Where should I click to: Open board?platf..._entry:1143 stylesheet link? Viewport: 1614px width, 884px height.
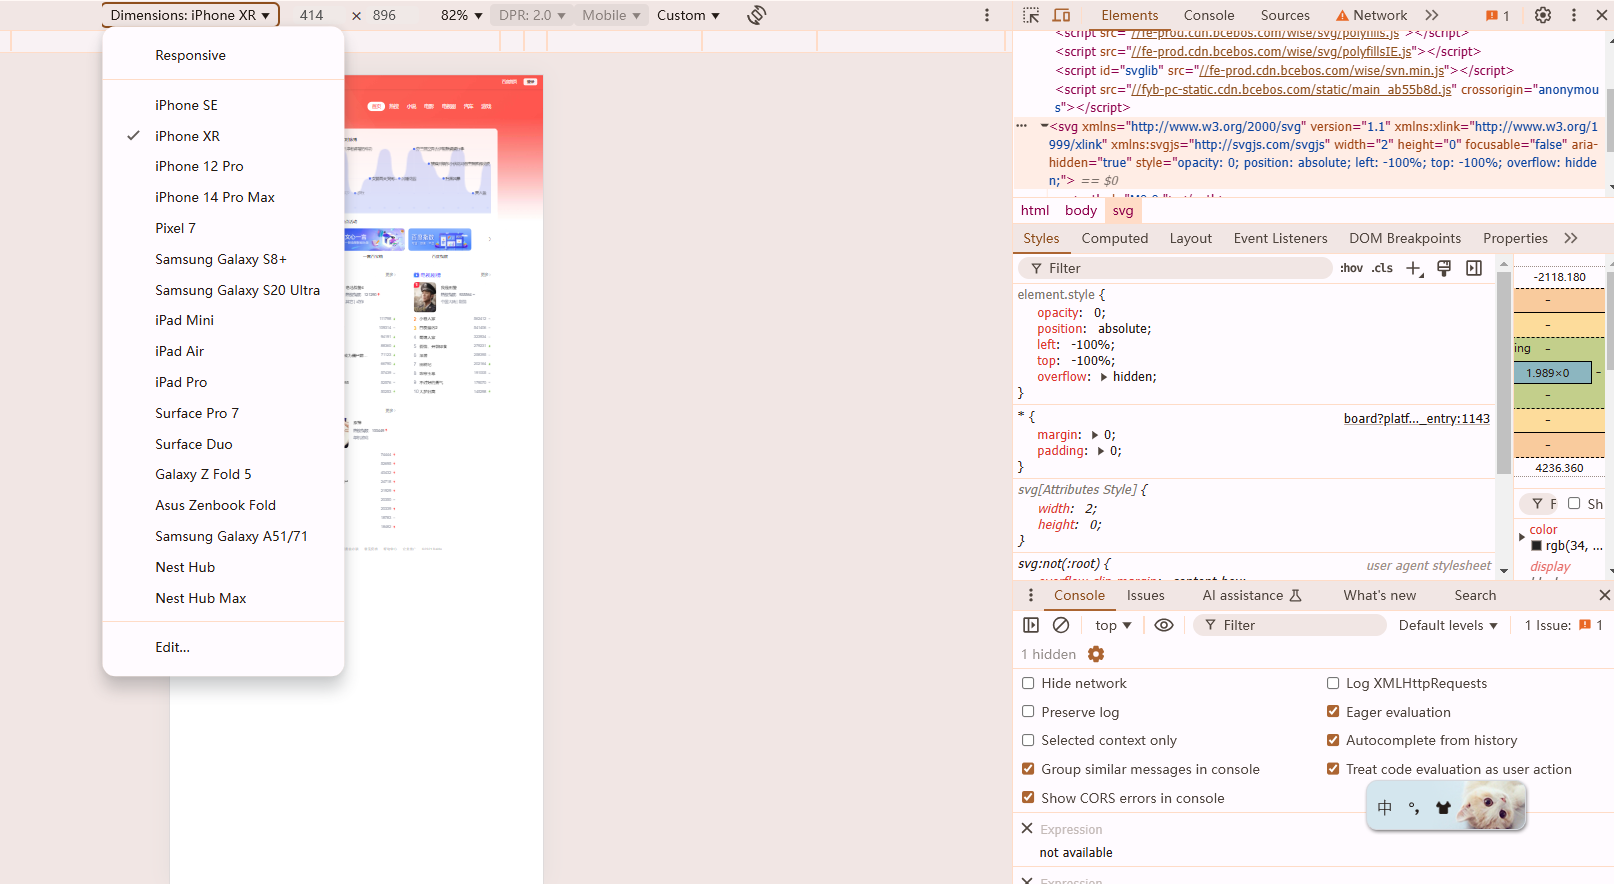pyautogui.click(x=1416, y=419)
